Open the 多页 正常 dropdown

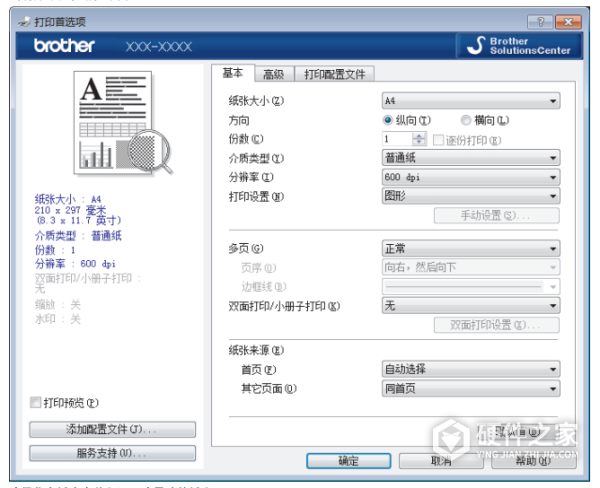pyautogui.click(x=471, y=248)
